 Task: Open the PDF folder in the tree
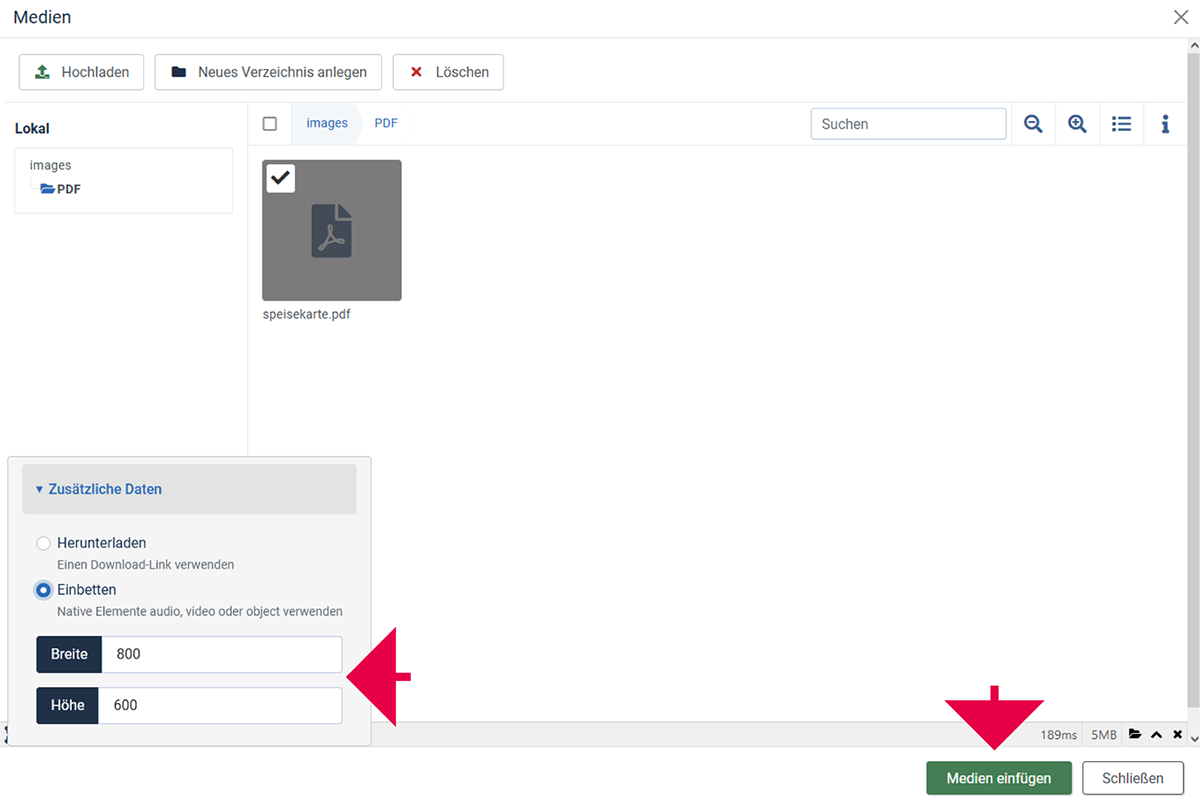coord(68,189)
